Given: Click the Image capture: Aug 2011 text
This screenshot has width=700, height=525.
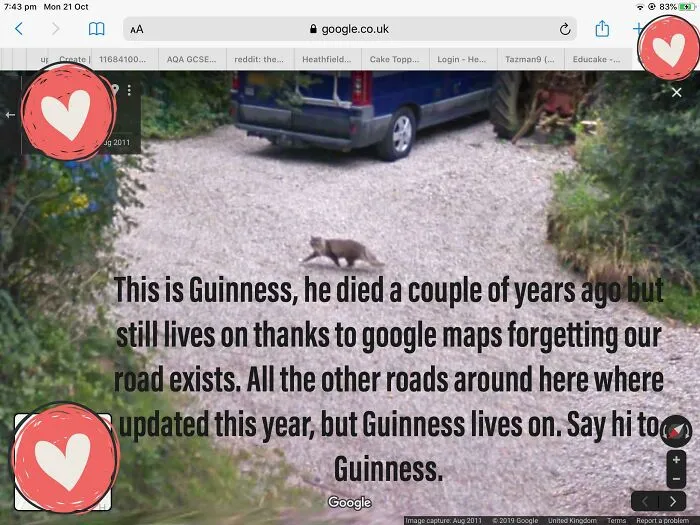Looking at the screenshot, I should 444,521.
